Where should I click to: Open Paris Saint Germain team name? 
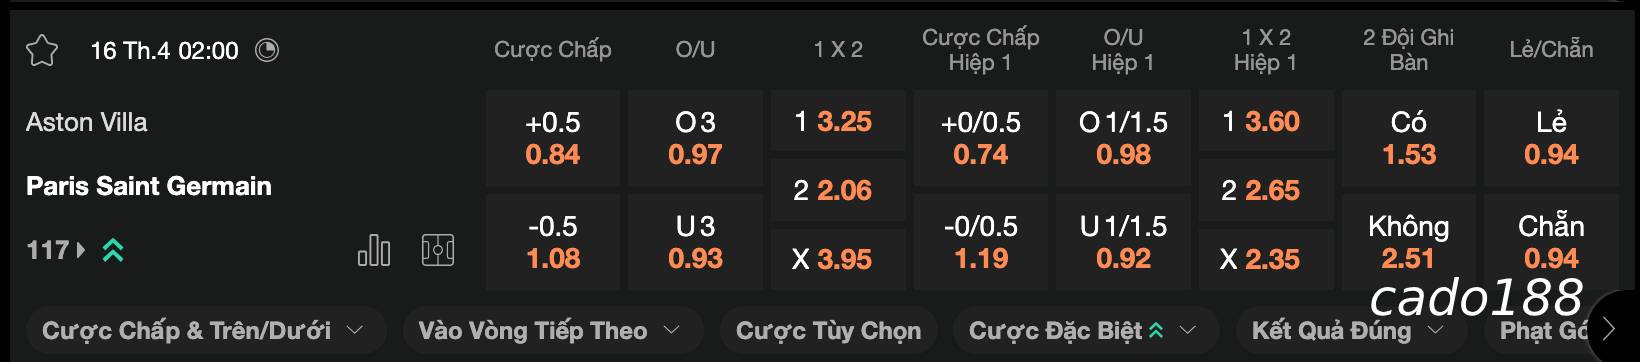click(x=149, y=186)
